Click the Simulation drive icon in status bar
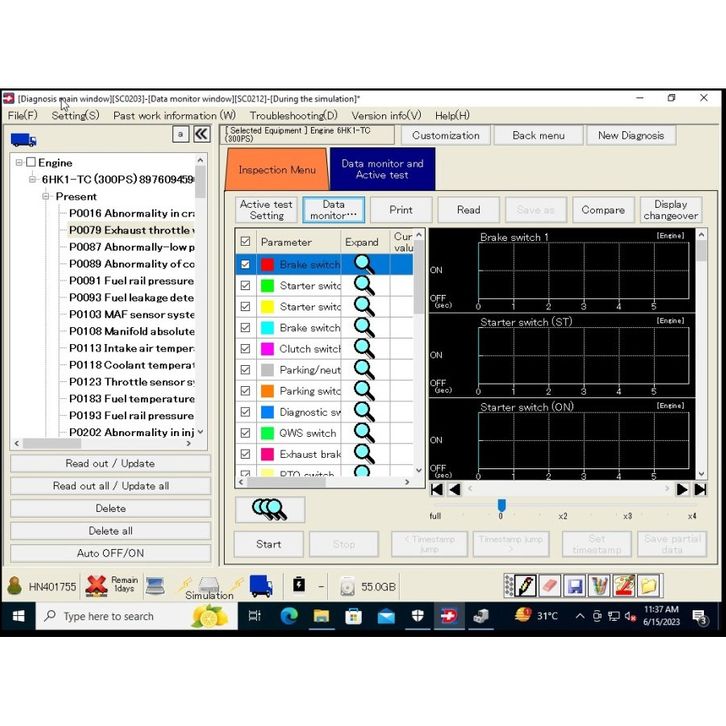The image size is (726, 726). click(x=208, y=585)
